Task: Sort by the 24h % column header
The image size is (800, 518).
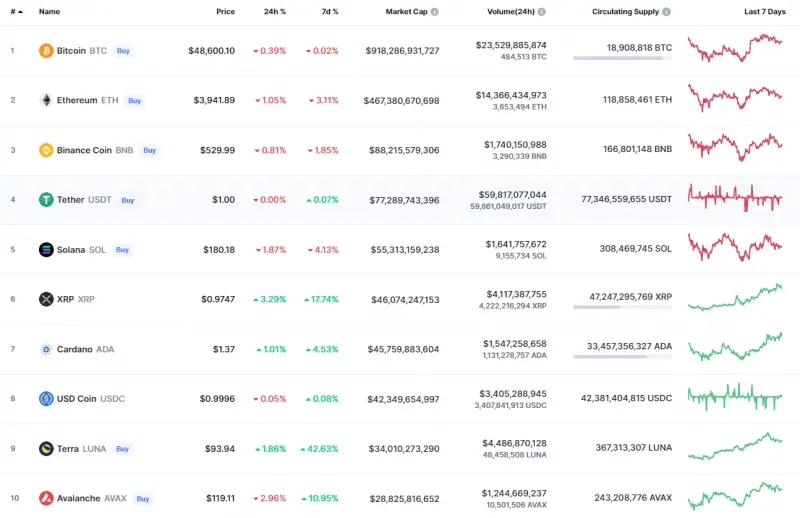Action: coord(274,12)
